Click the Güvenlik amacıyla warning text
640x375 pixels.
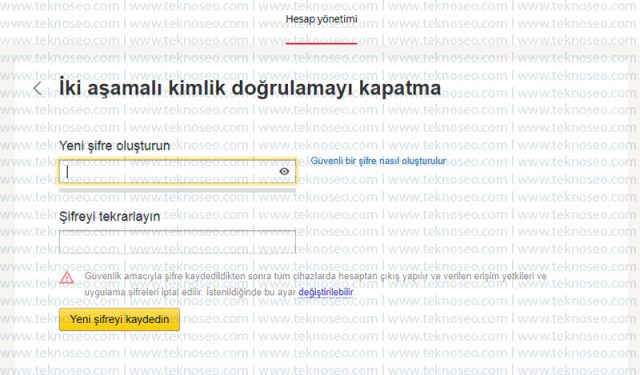coord(316,284)
